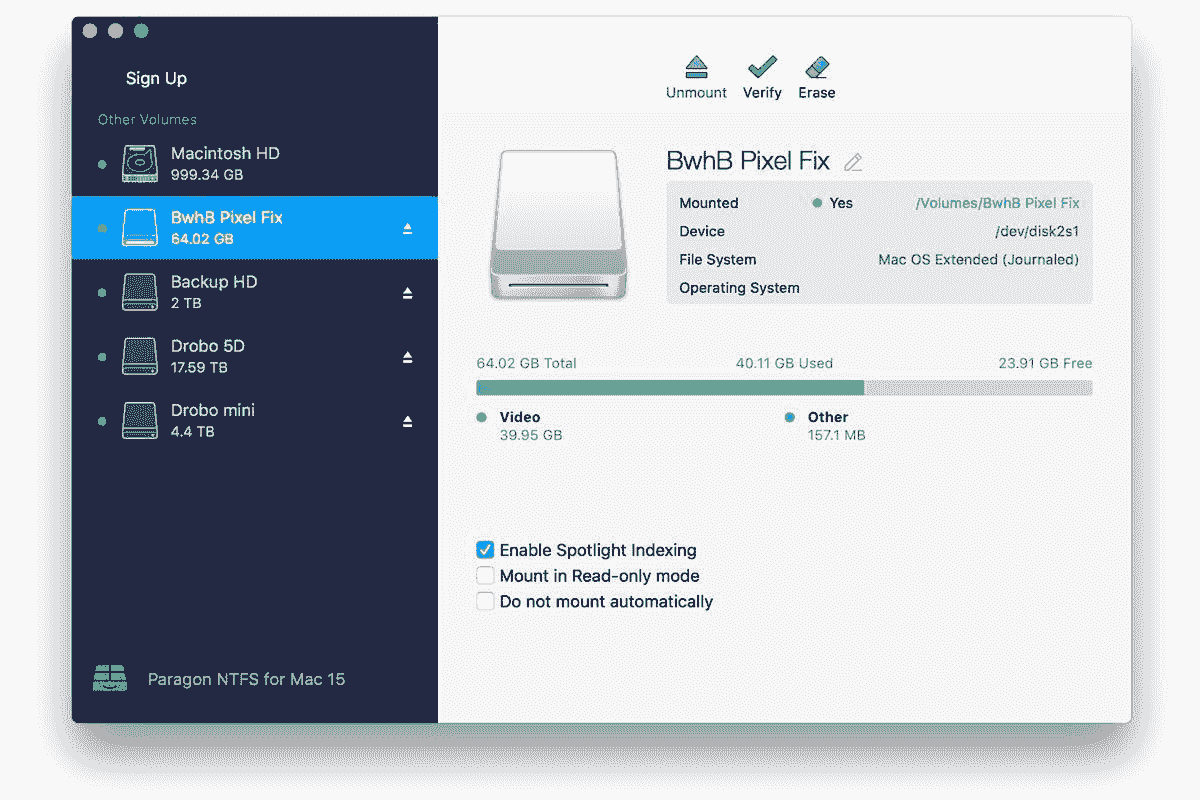Screen dimensions: 1200x800
Task: Click the /Volumes/BwhB Pixel Fix mount path
Action: [1001, 202]
